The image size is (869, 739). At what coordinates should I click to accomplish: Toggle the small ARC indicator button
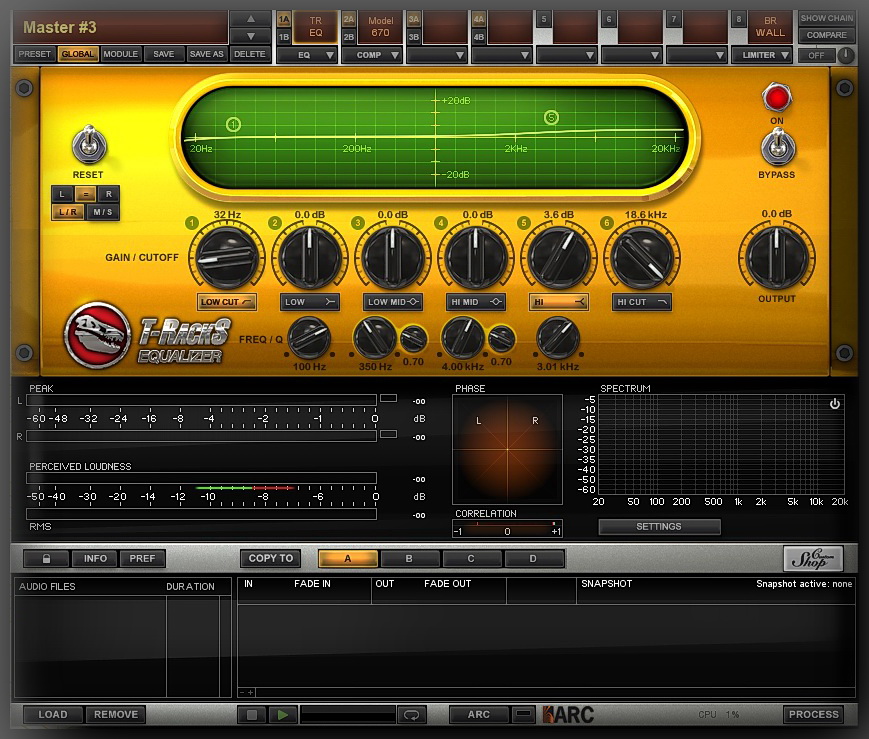pos(523,714)
